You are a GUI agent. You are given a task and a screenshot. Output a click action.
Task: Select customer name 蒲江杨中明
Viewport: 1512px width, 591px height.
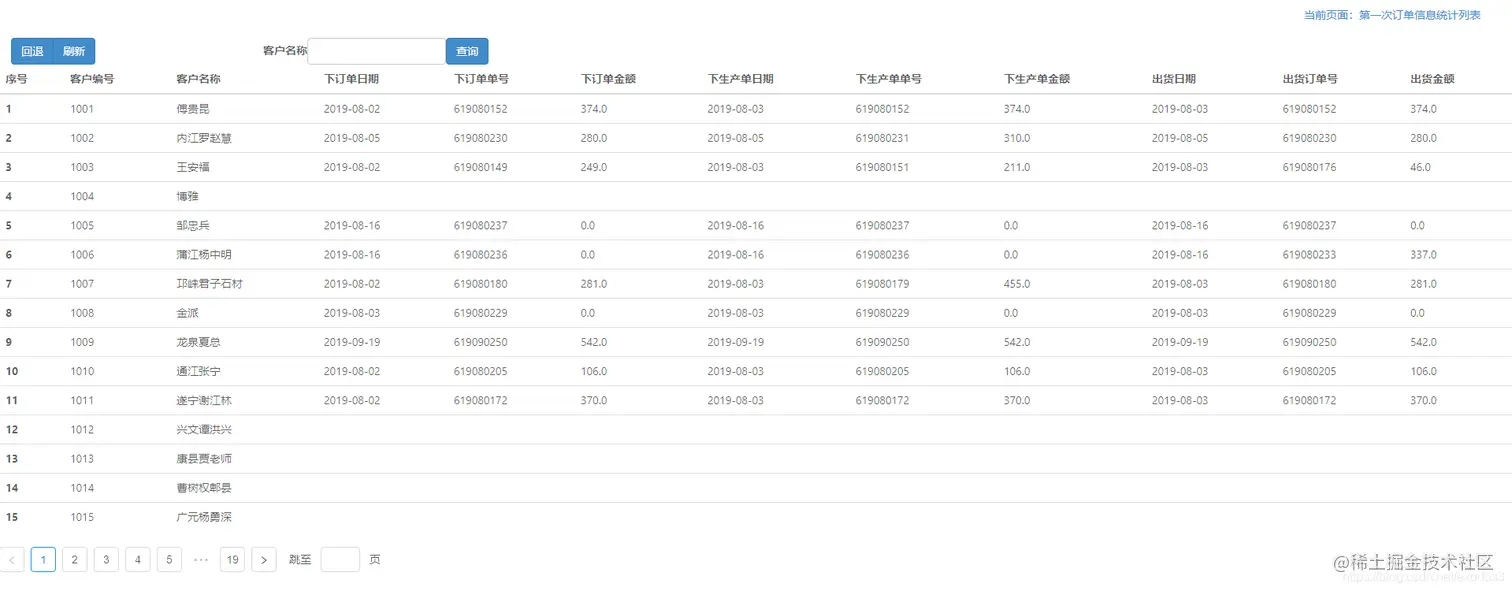tap(204, 255)
